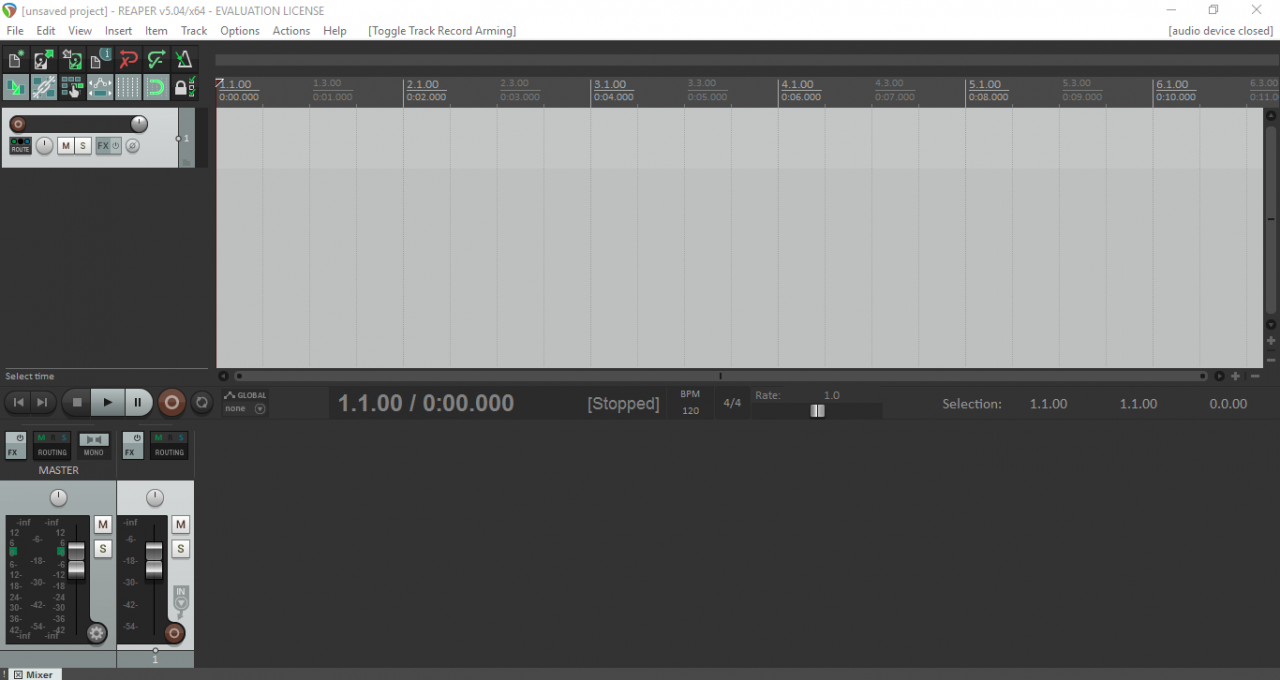Open the View menu
1280x680 pixels.
80,31
